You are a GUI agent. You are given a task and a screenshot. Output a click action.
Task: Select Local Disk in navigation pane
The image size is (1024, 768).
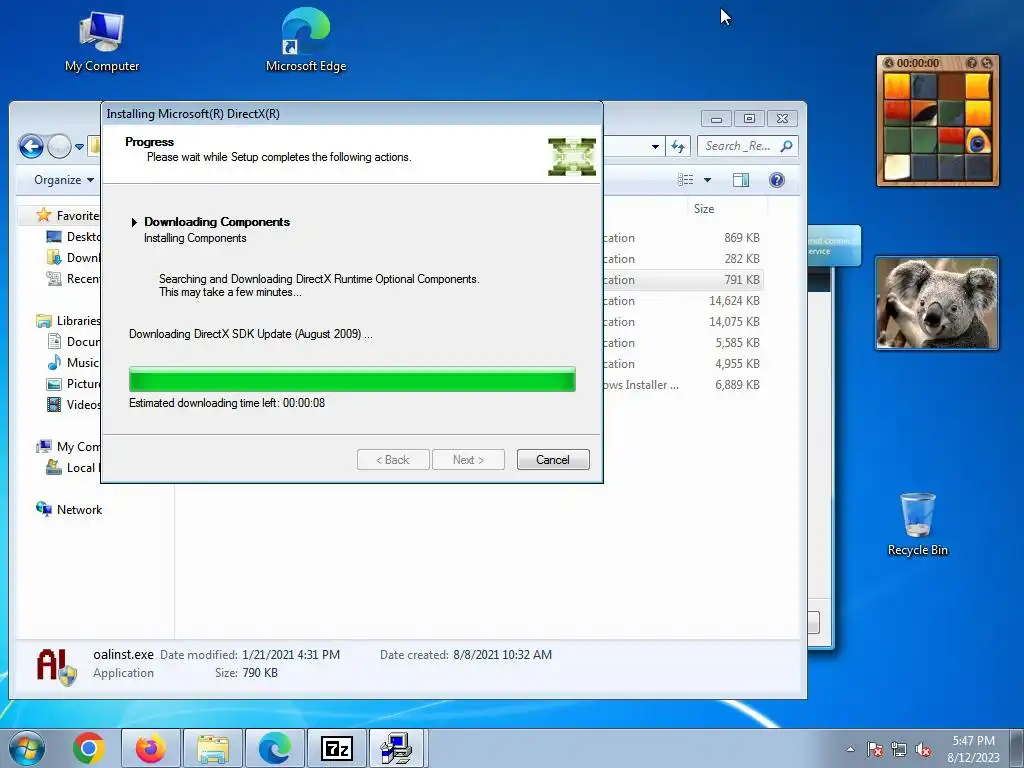click(x=73, y=468)
